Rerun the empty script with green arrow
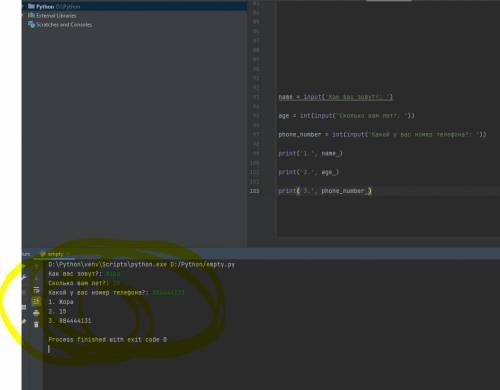This screenshot has height=390, width=500. coord(24,266)
